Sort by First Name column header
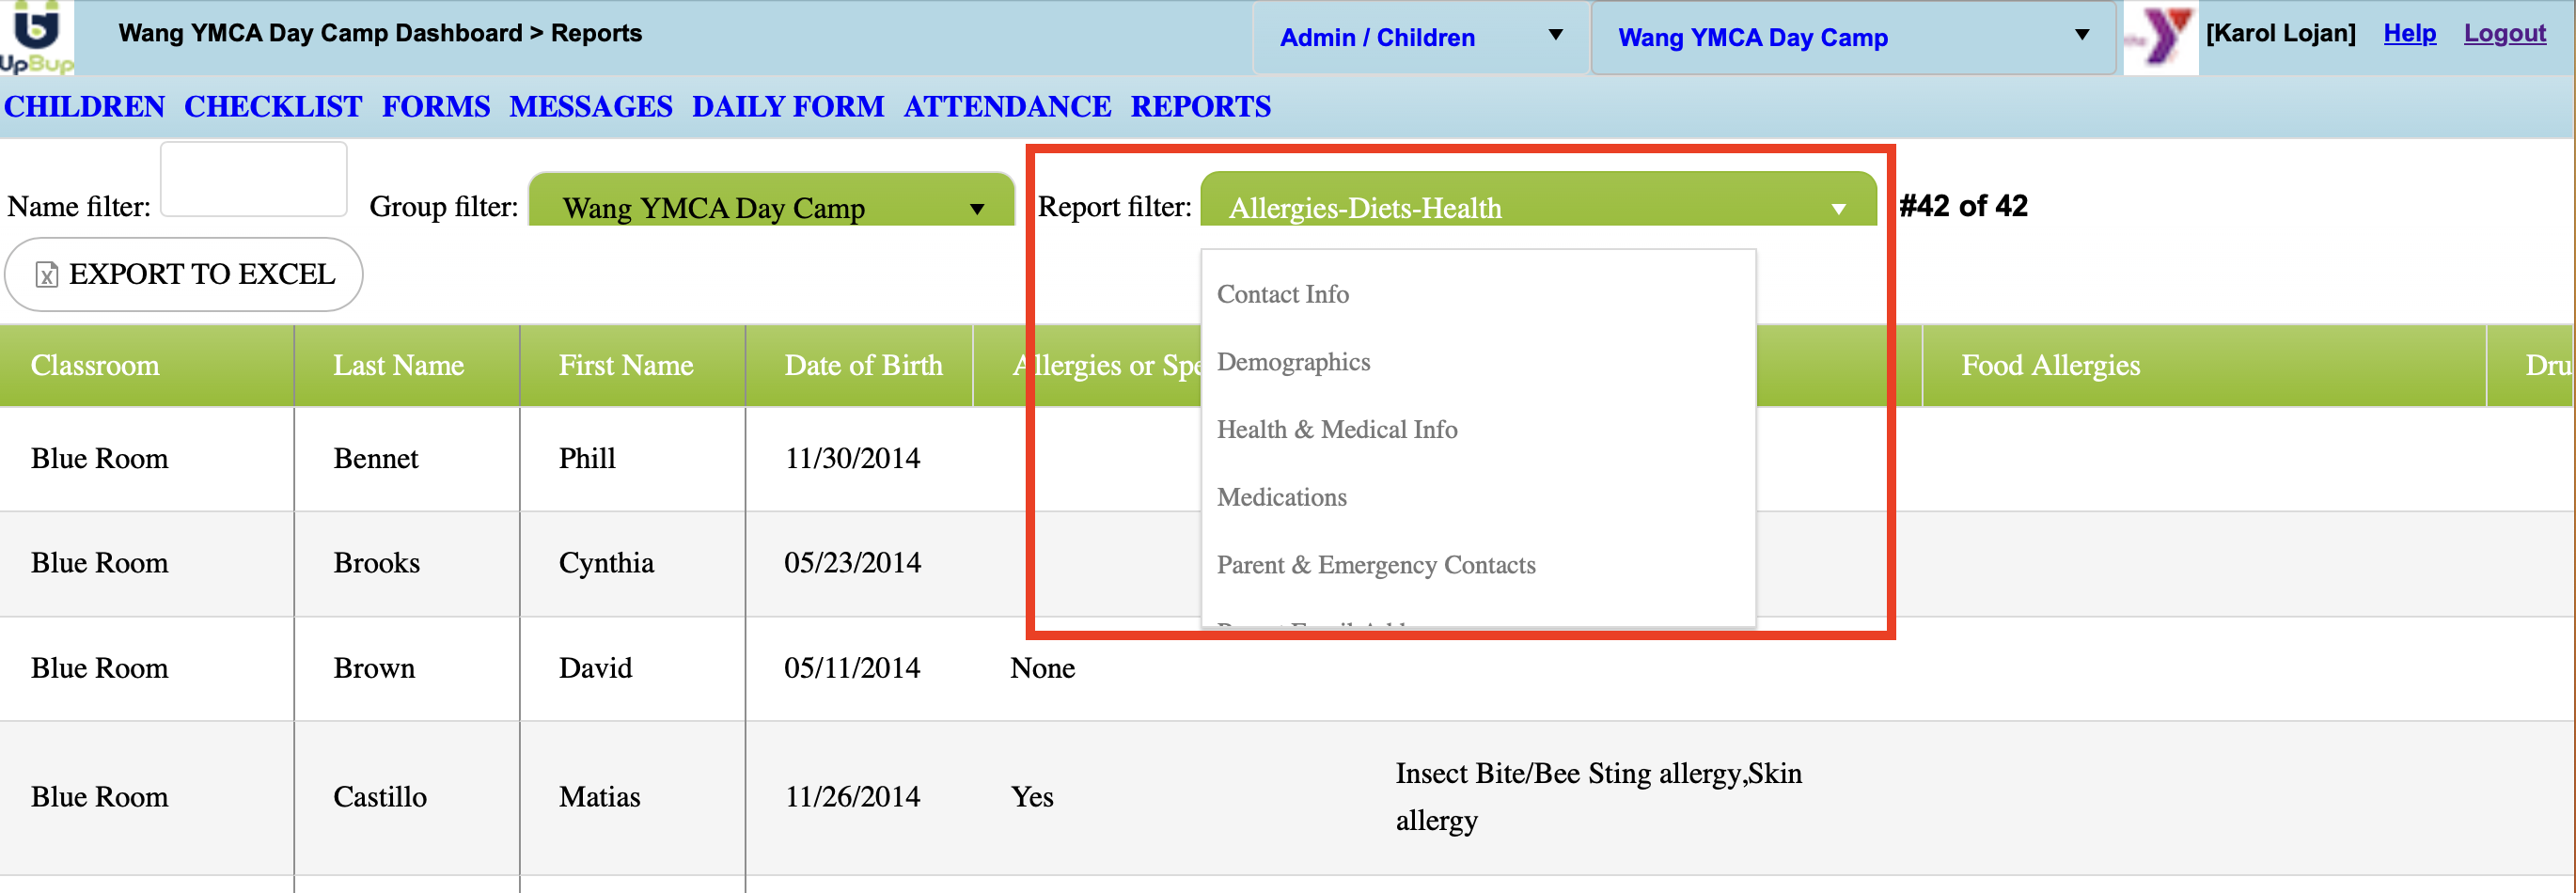Screen dimensions: 2576x893 633,365
